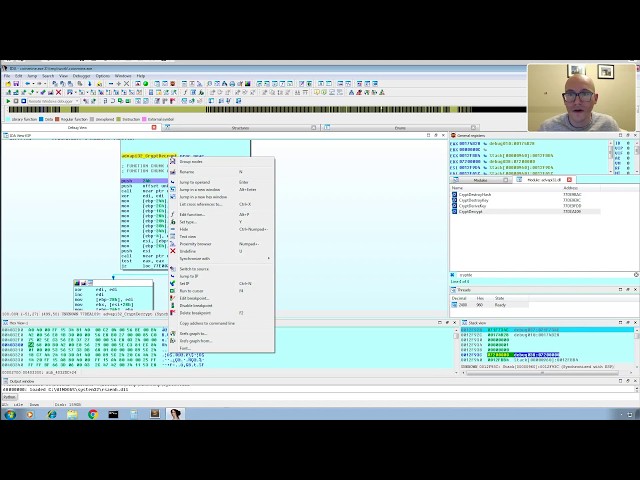Select Rename from context menu
This screenshot has height=480, width=640.
click(221, 172)
